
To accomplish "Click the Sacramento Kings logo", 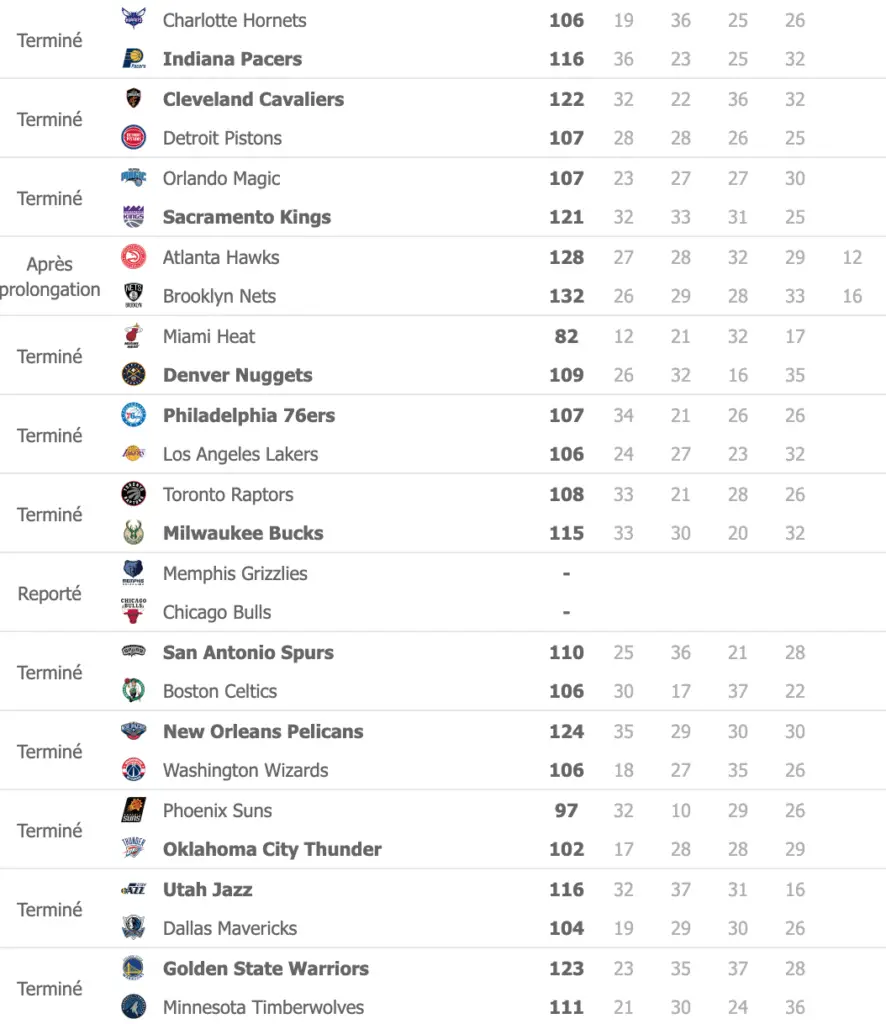I will pos(133,217).
